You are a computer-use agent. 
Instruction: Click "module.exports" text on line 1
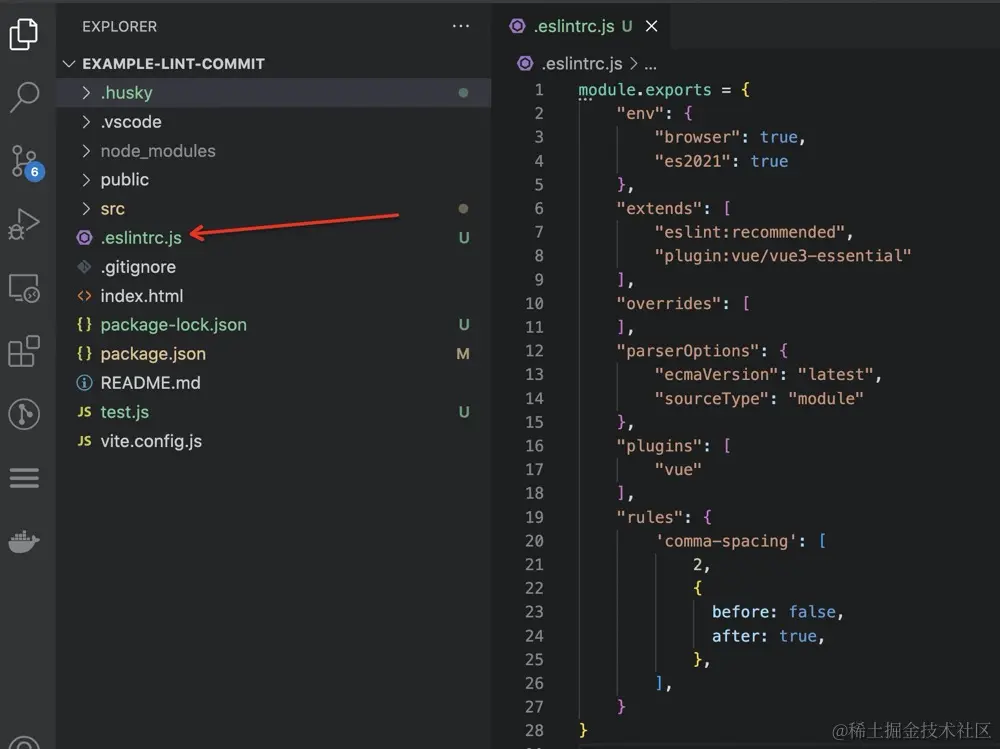pos(644,90)
